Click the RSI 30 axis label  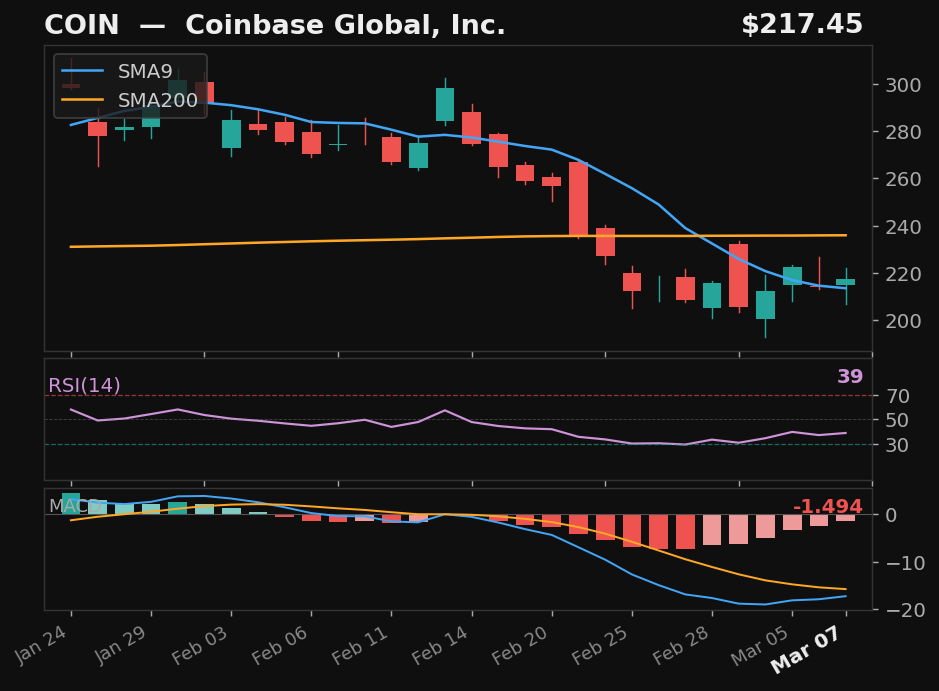[898, 445]
